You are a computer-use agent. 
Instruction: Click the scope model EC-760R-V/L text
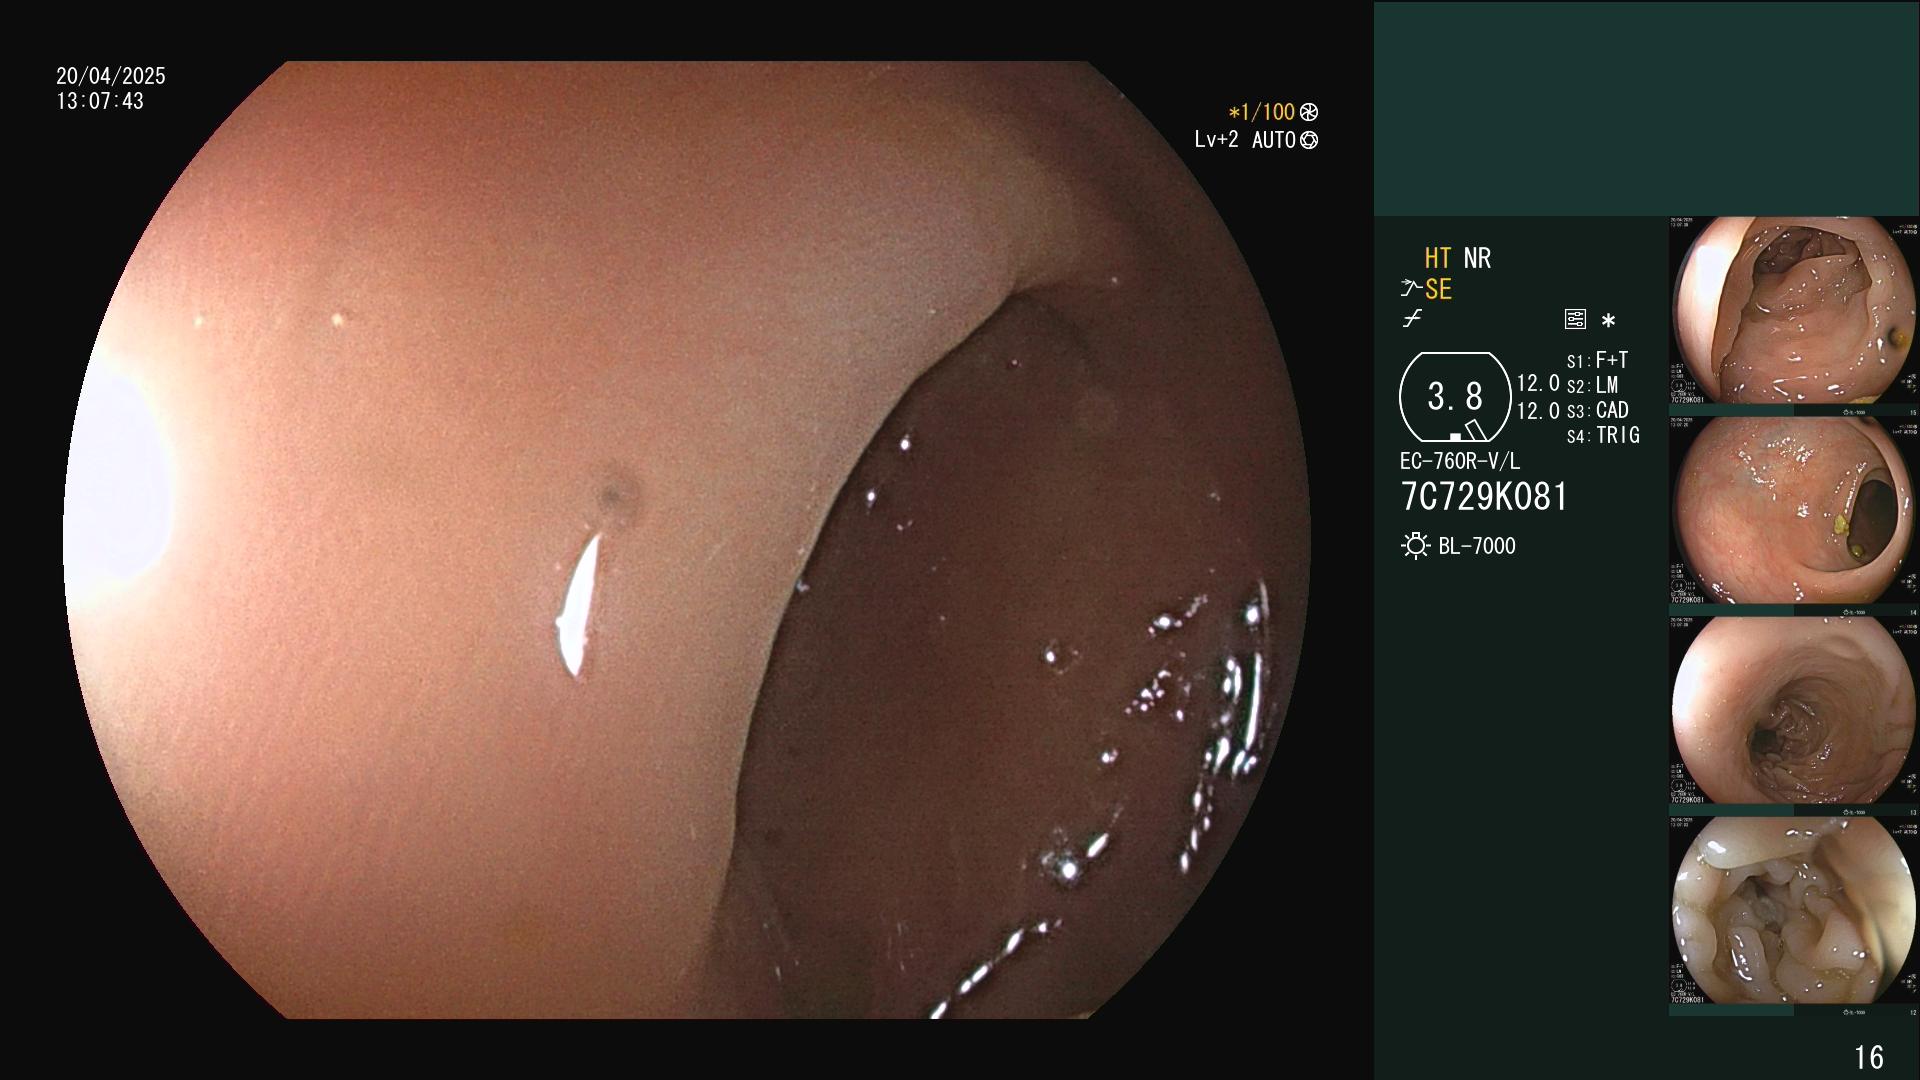click(x=1460, y=461)
